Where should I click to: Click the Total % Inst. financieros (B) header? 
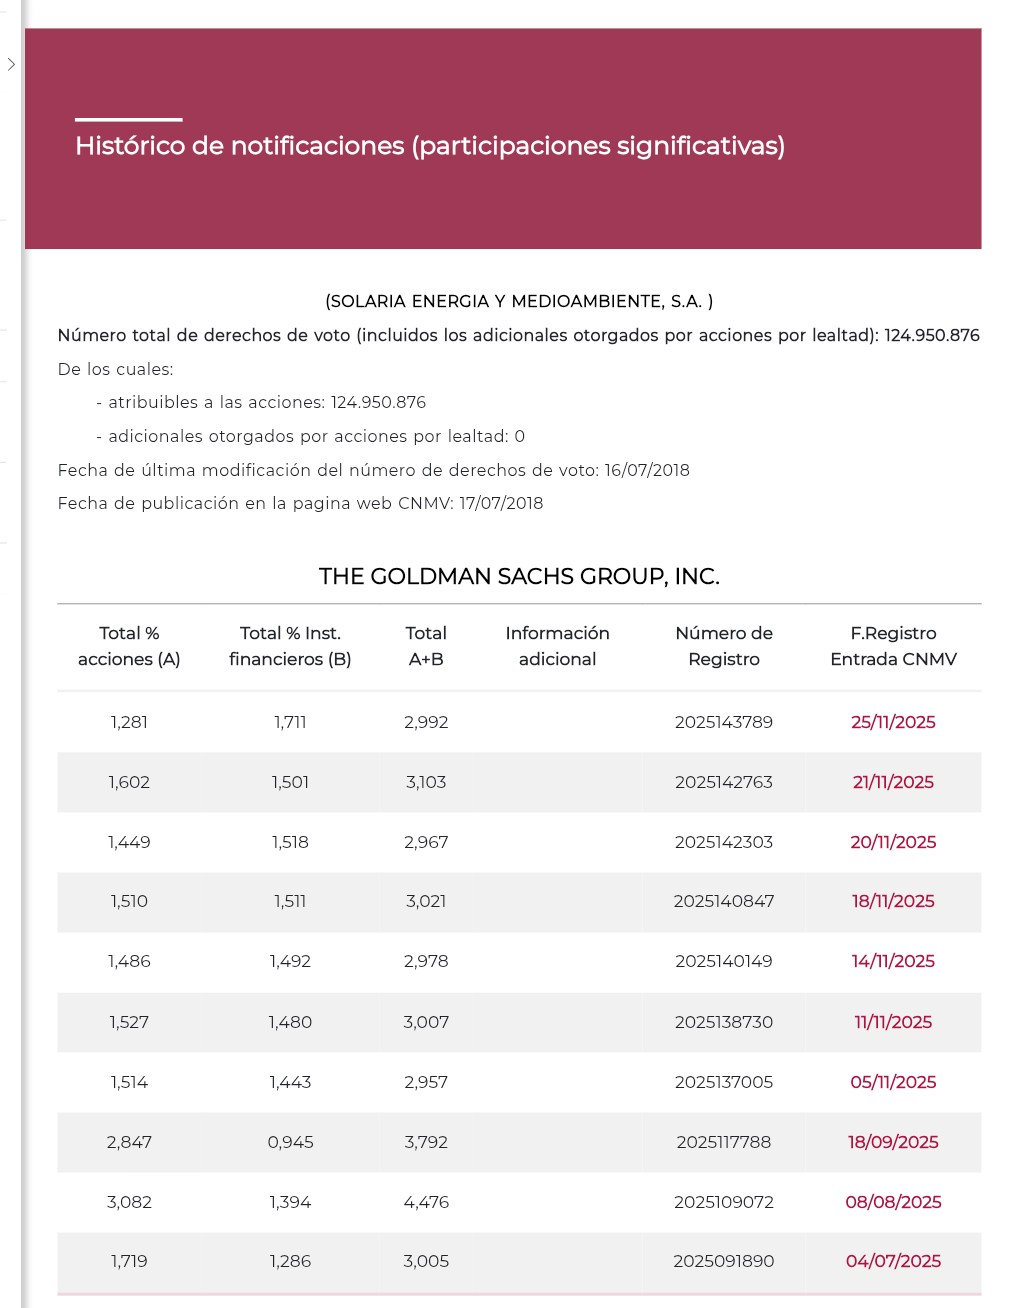[x=290, y=646]
